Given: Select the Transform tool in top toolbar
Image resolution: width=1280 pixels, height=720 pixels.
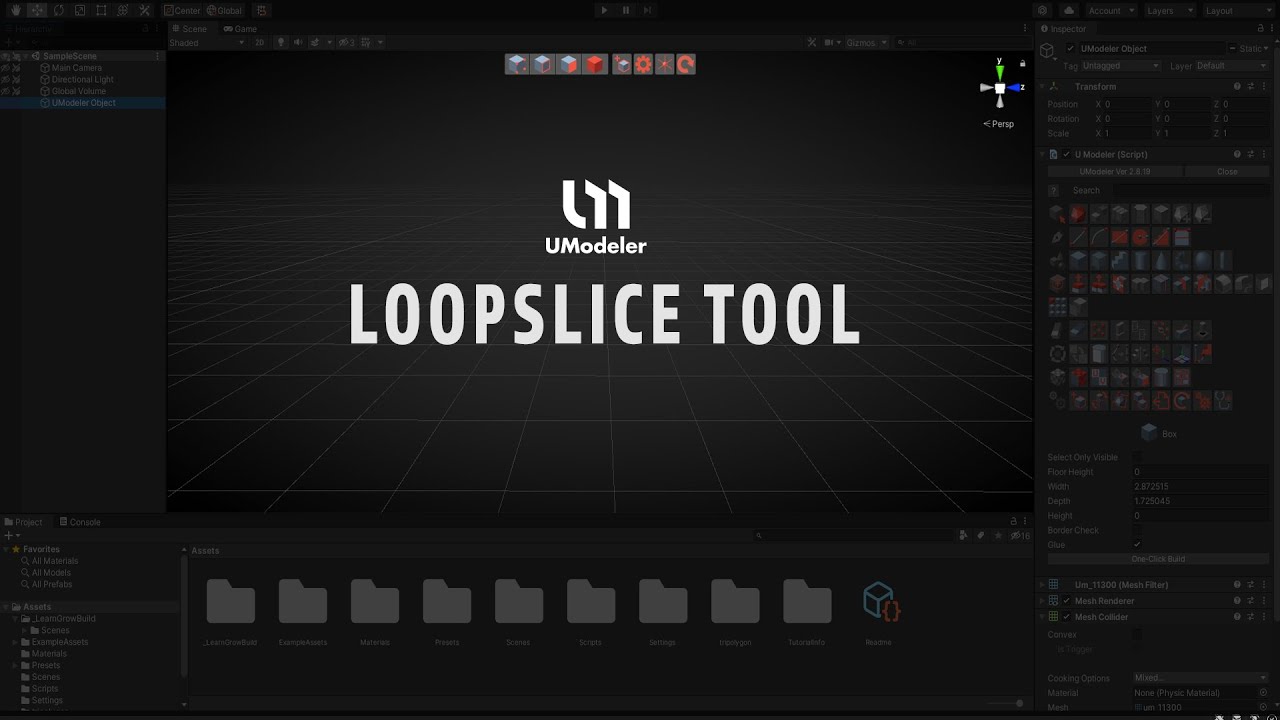Looking at the screenshot, I should tap(123, 10).
